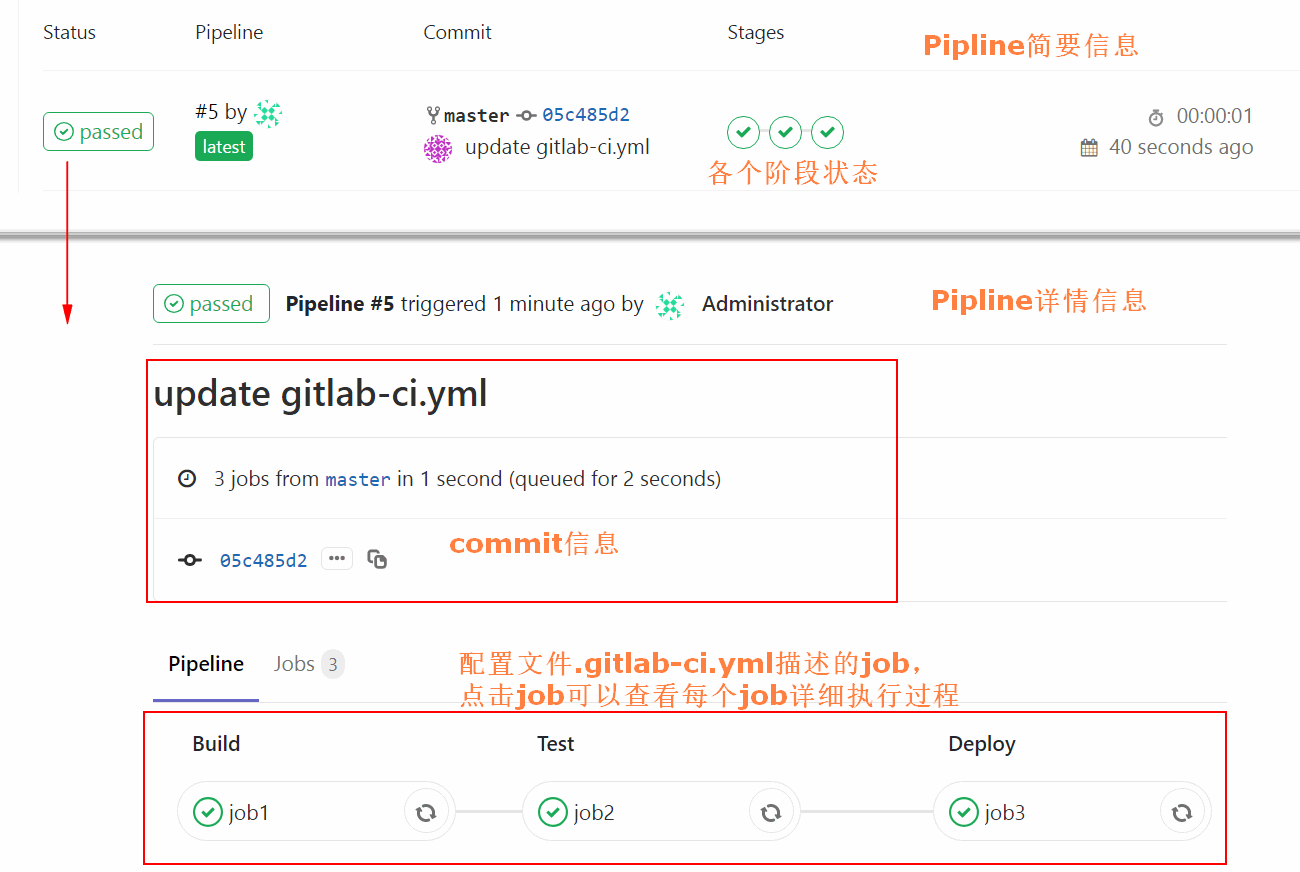1300x872 pixels.
Task: Open the master branch link in Commit column
Action: tap(477, 115)
